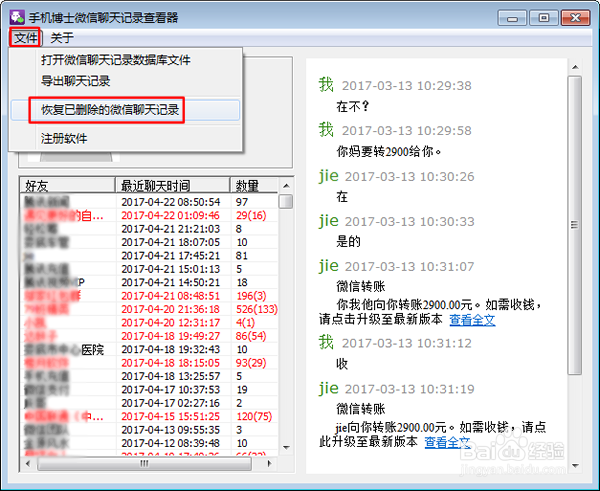This screenshot has height=491, width=600.
Task: Click the friend list scroll down arrow
Action: pyautogui.click(x=286, y=447)
